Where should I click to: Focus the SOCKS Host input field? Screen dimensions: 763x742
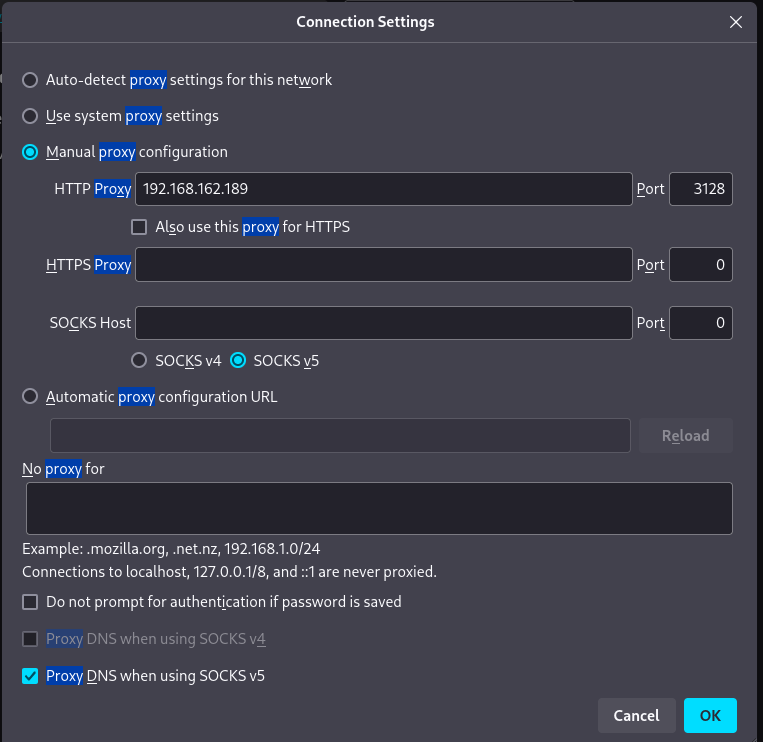(x=383, y=323)
